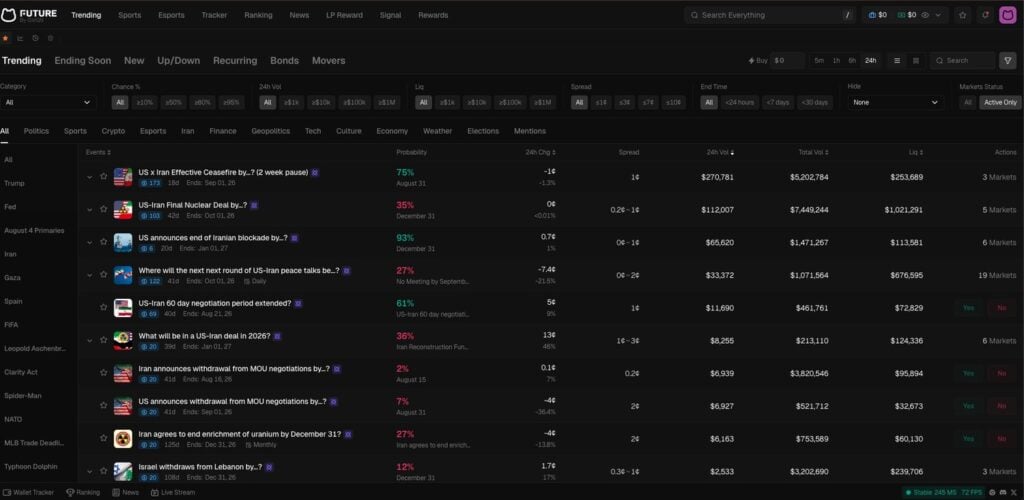Sort by Events column header
1024x500 pixels.
(98, 152)
